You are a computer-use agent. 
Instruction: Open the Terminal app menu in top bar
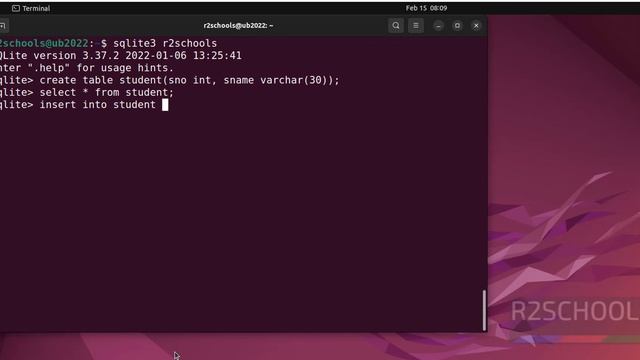pyautogui.click(x=31, y=8)
